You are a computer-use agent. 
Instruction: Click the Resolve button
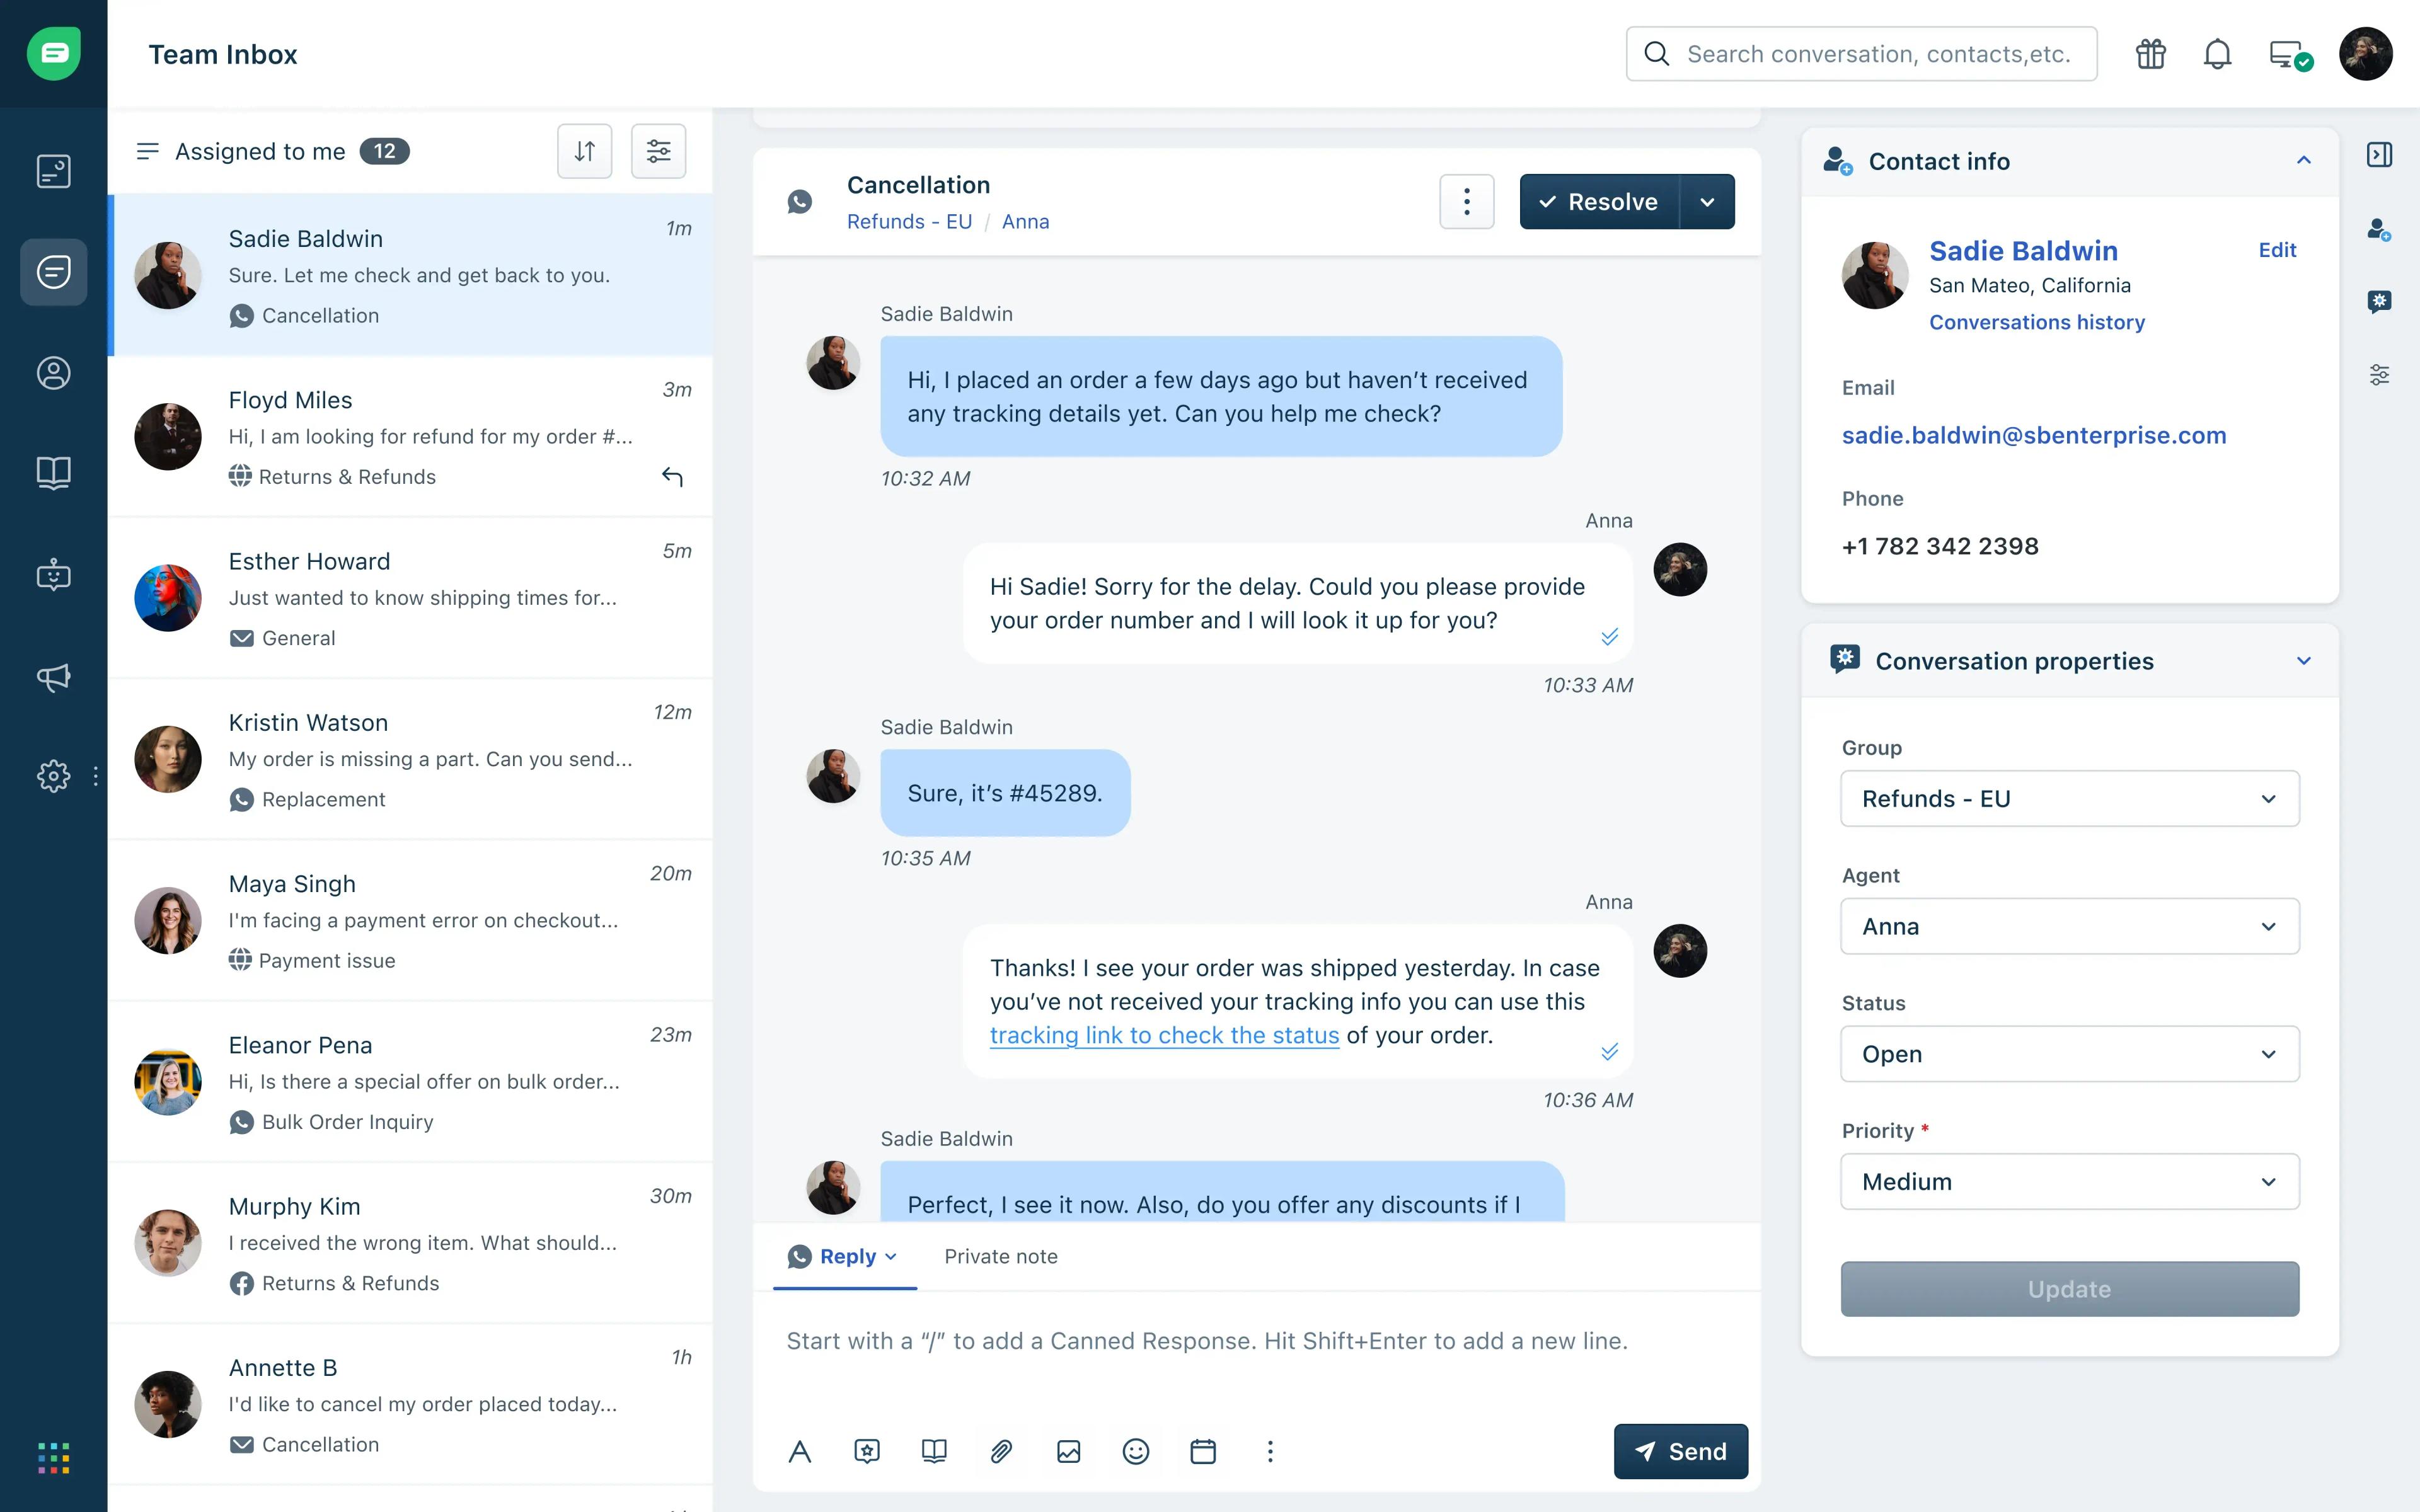coord(1600,202)
